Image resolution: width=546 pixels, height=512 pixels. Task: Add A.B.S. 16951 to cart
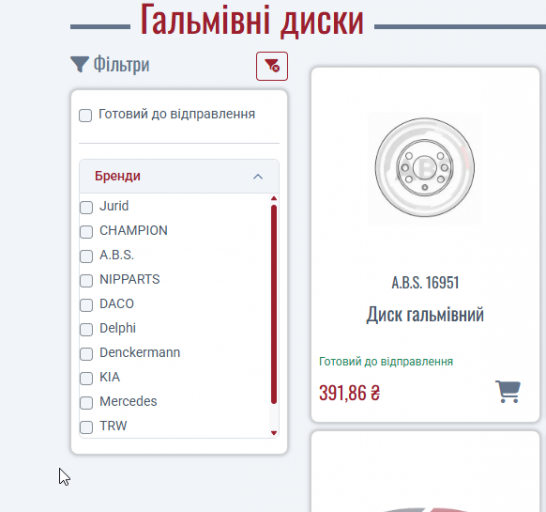point(508,391)
